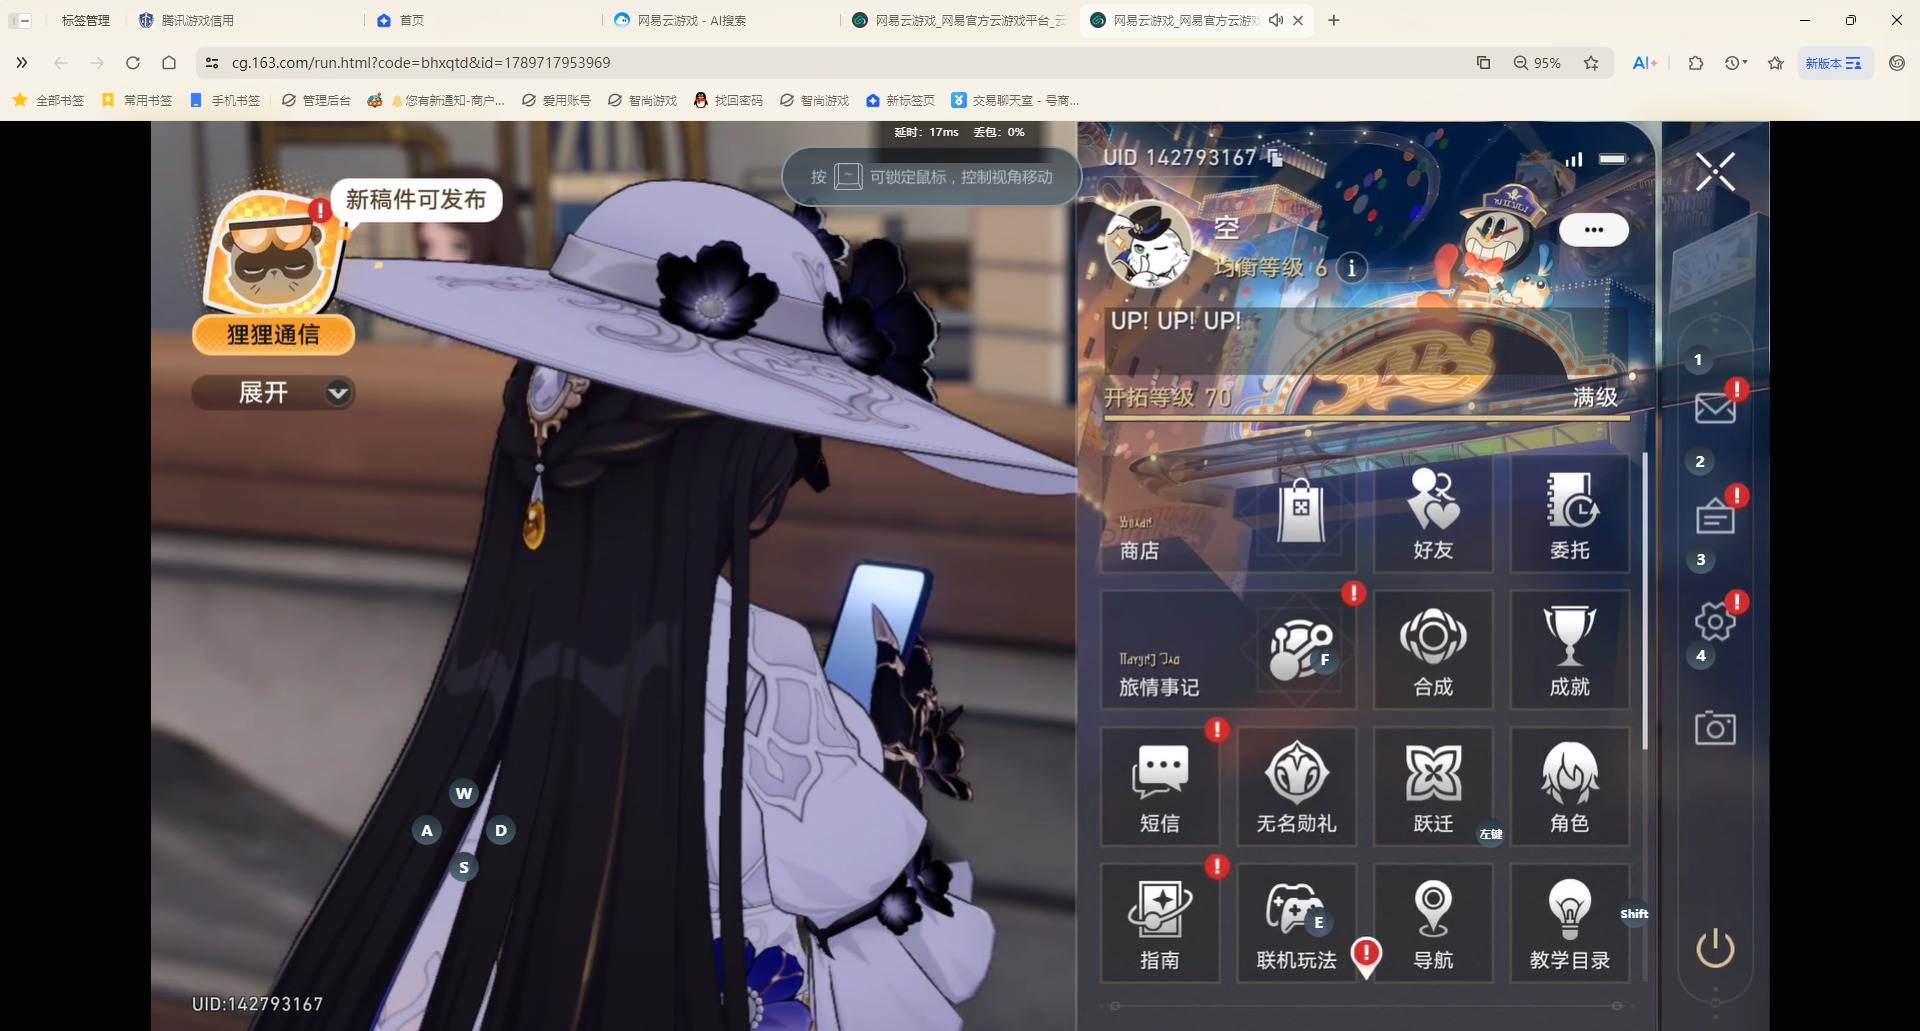Bookmark this page with star icon

(x=1591, y=62)
